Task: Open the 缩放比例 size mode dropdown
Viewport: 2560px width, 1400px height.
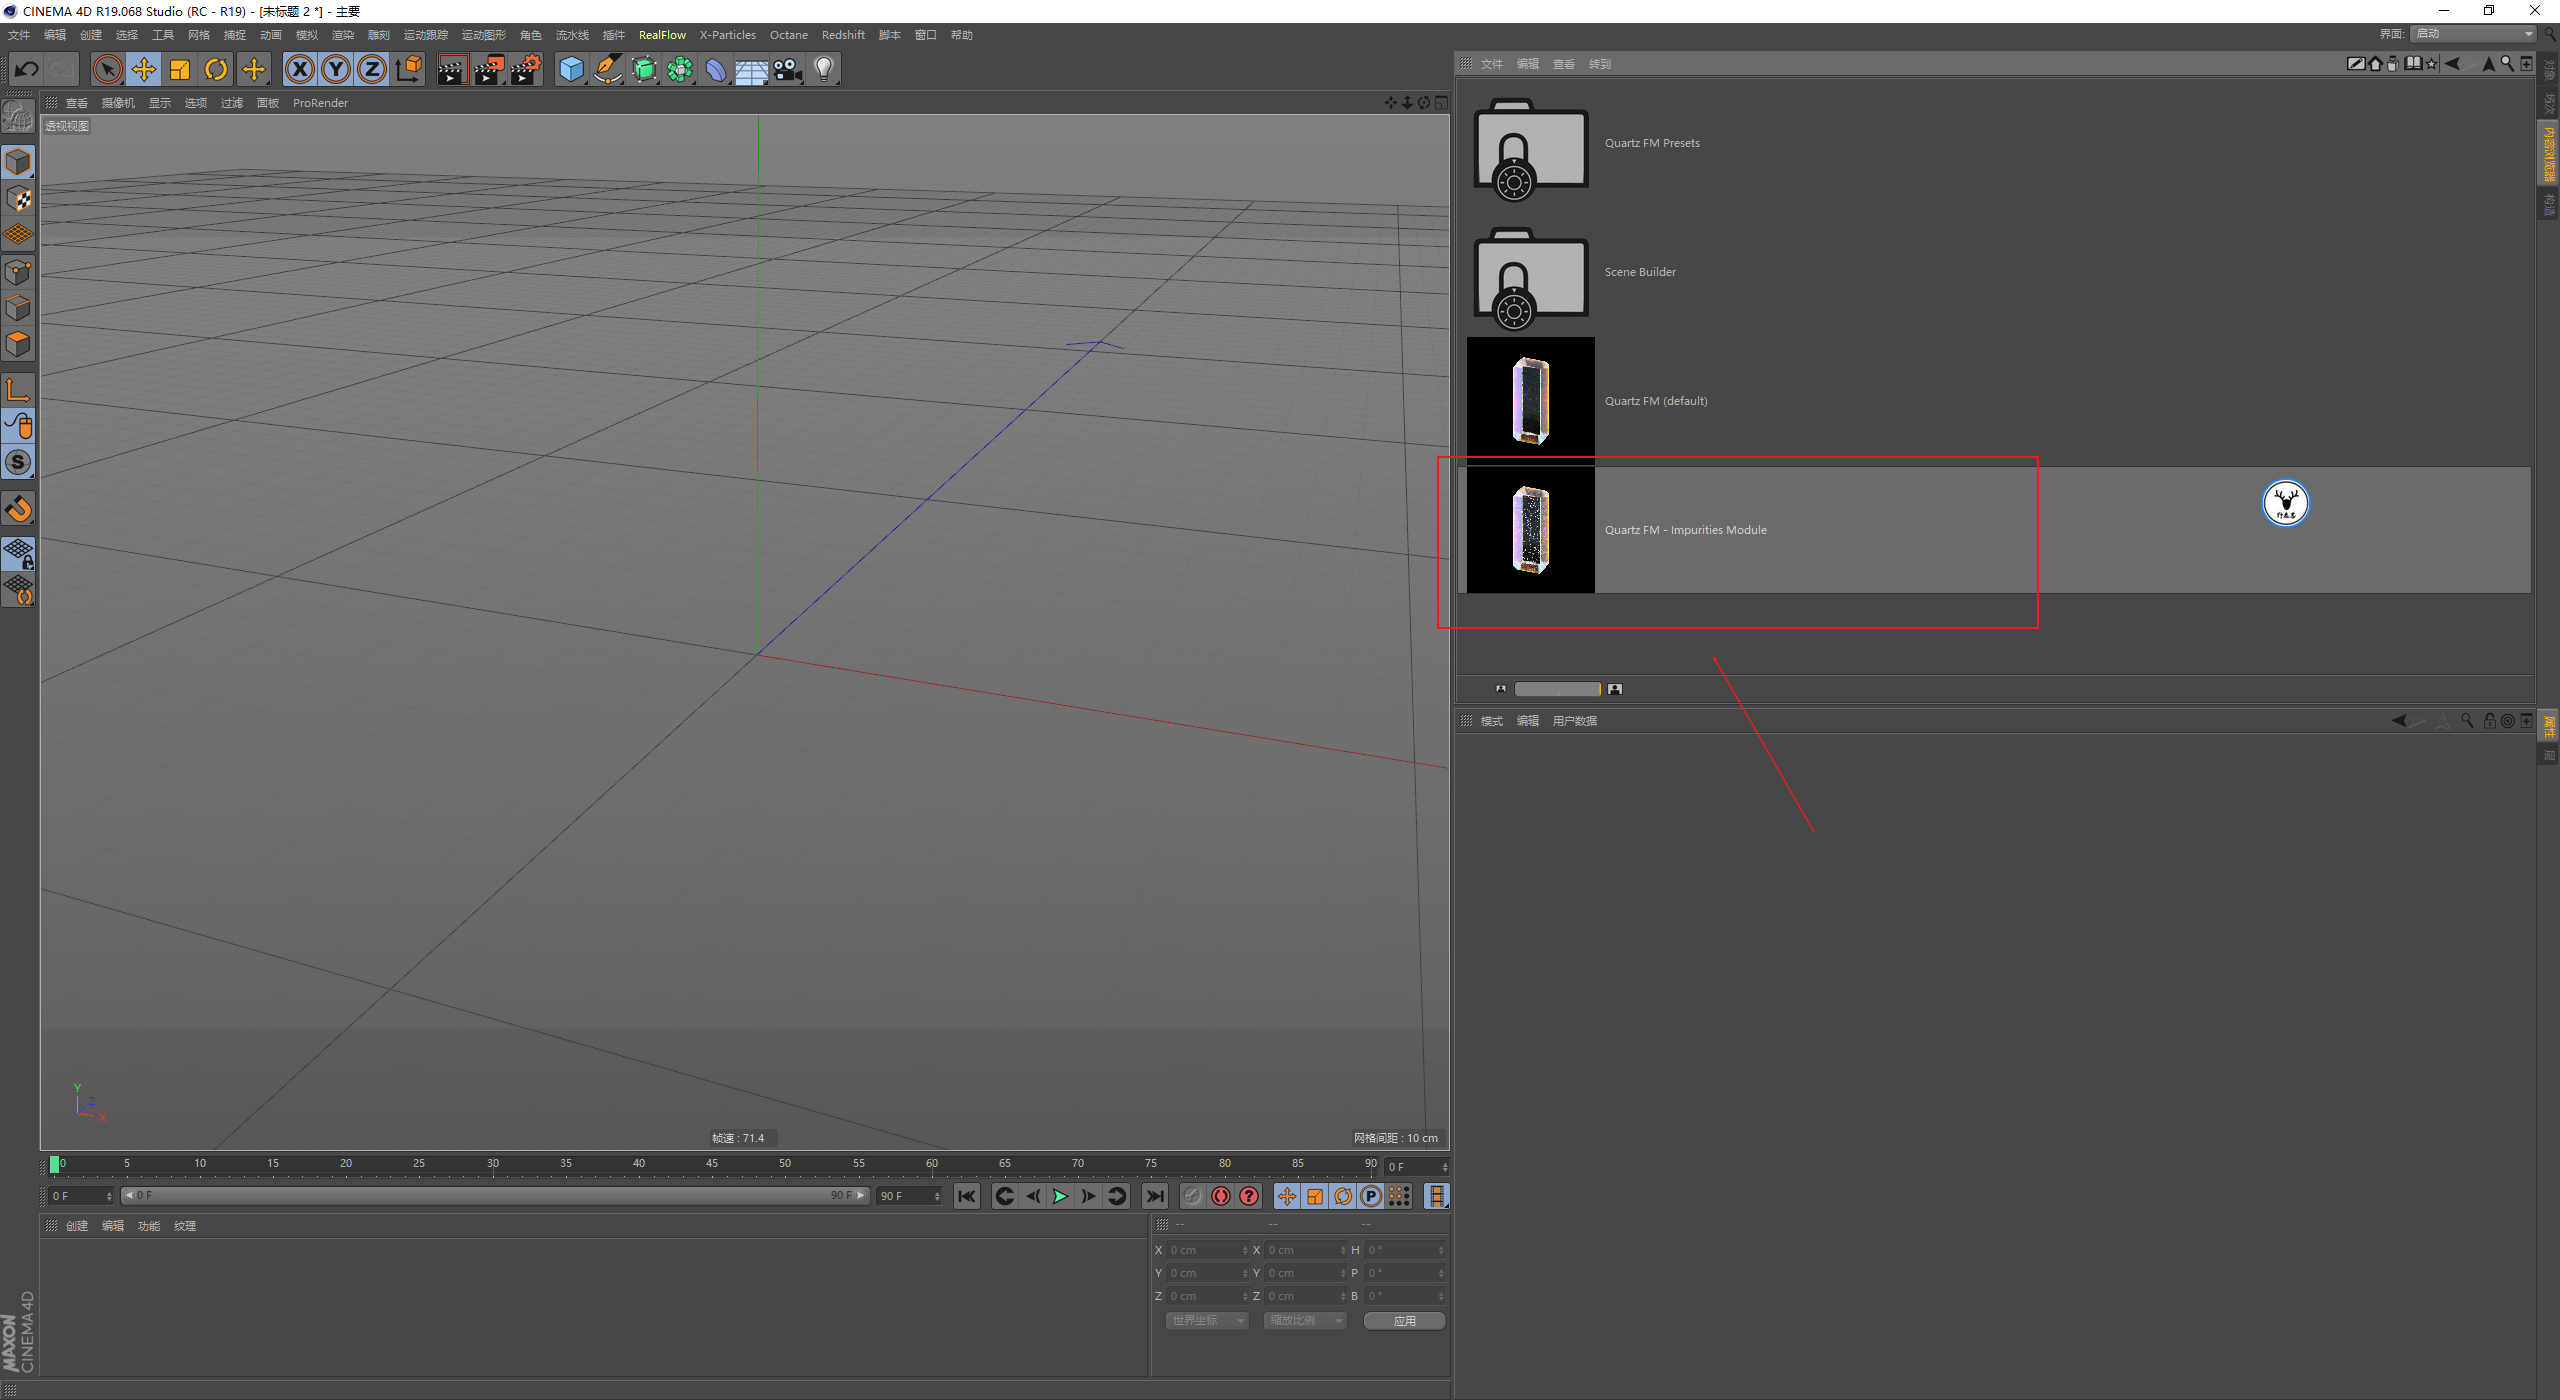Action: (1305, 1321)
